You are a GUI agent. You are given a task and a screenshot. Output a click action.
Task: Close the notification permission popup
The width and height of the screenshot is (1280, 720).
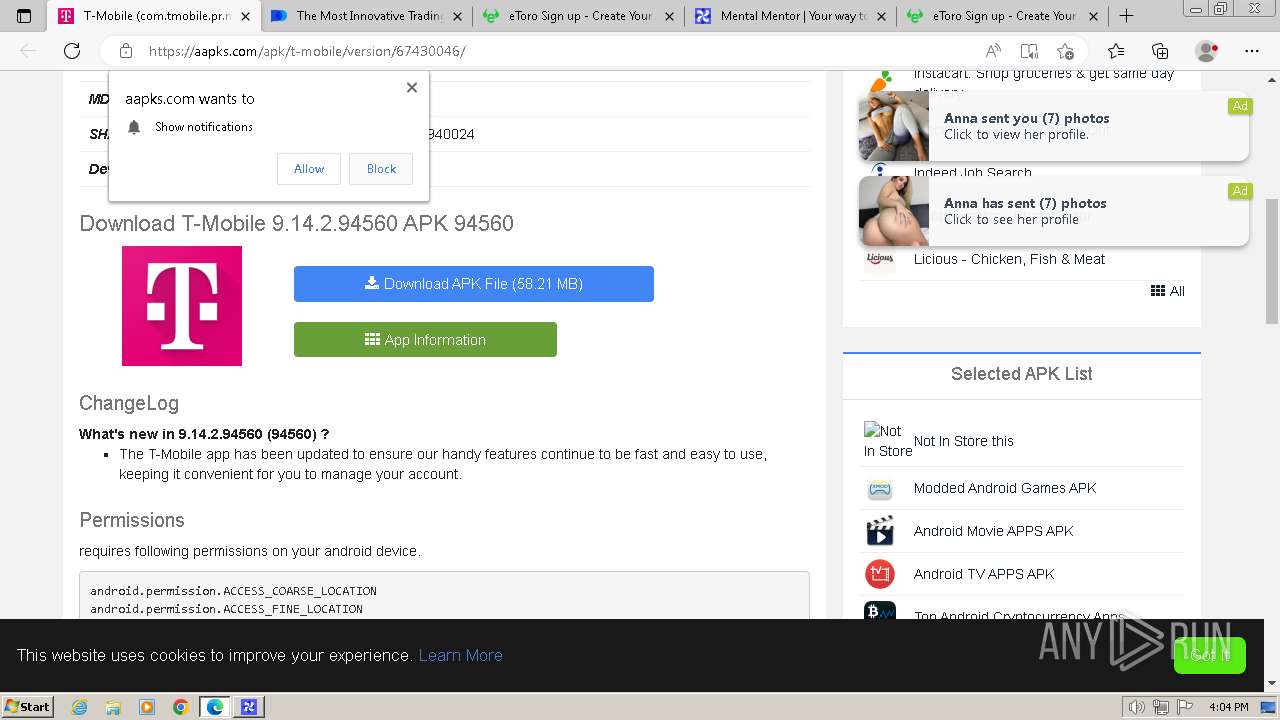[x=412, y=88]
